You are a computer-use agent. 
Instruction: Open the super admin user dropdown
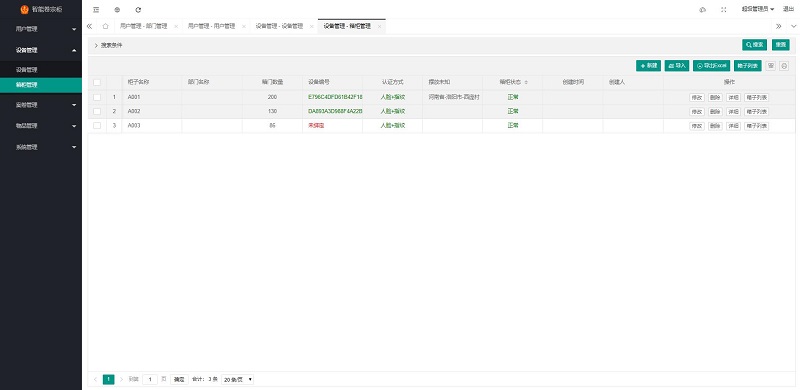(x=758, y=9)
